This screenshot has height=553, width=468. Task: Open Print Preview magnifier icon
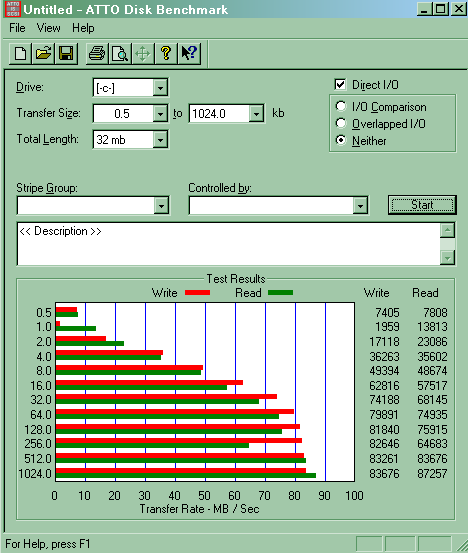point(120,54)
